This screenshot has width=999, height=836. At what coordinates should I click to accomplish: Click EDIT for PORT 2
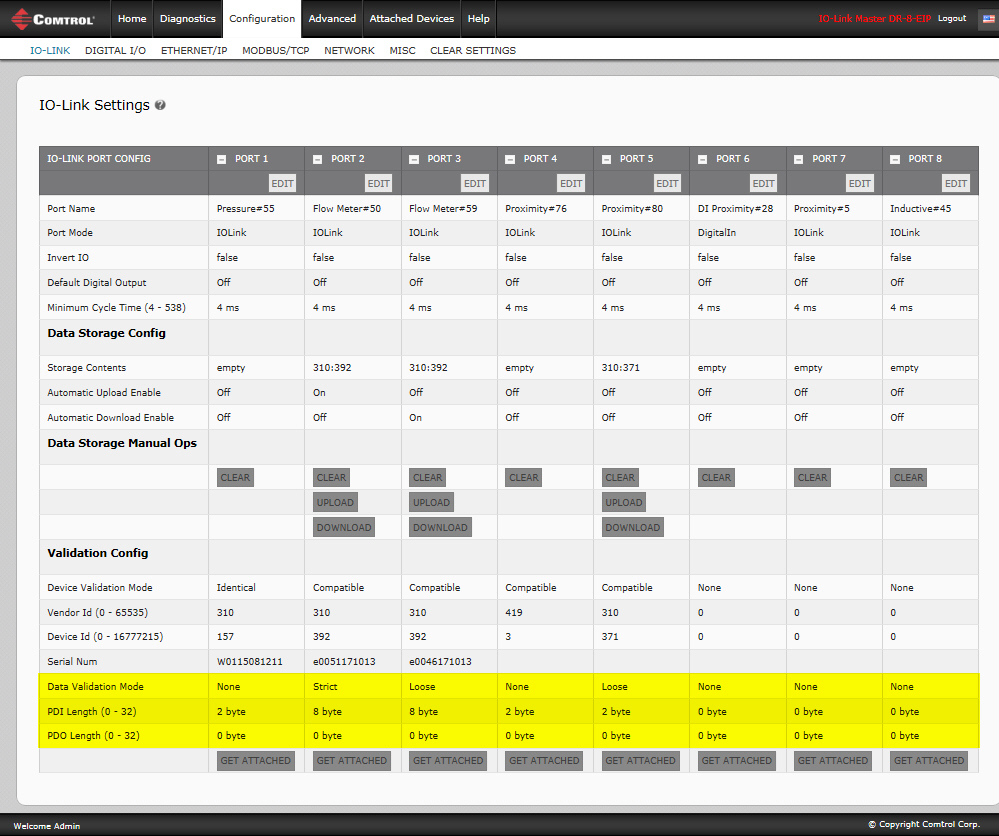pos(378,184)
